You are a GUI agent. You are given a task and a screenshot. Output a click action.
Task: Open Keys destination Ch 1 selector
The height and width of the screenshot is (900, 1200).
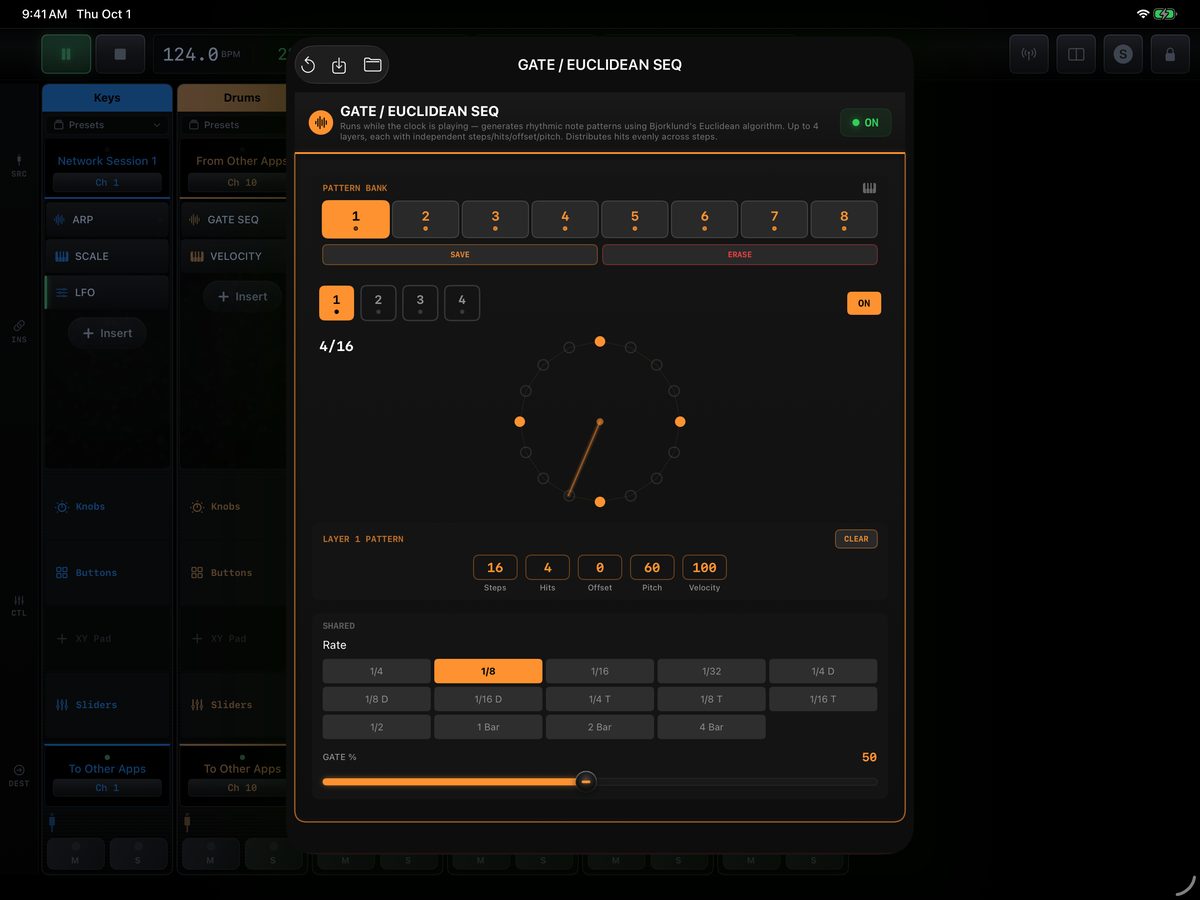pos(107,788)
